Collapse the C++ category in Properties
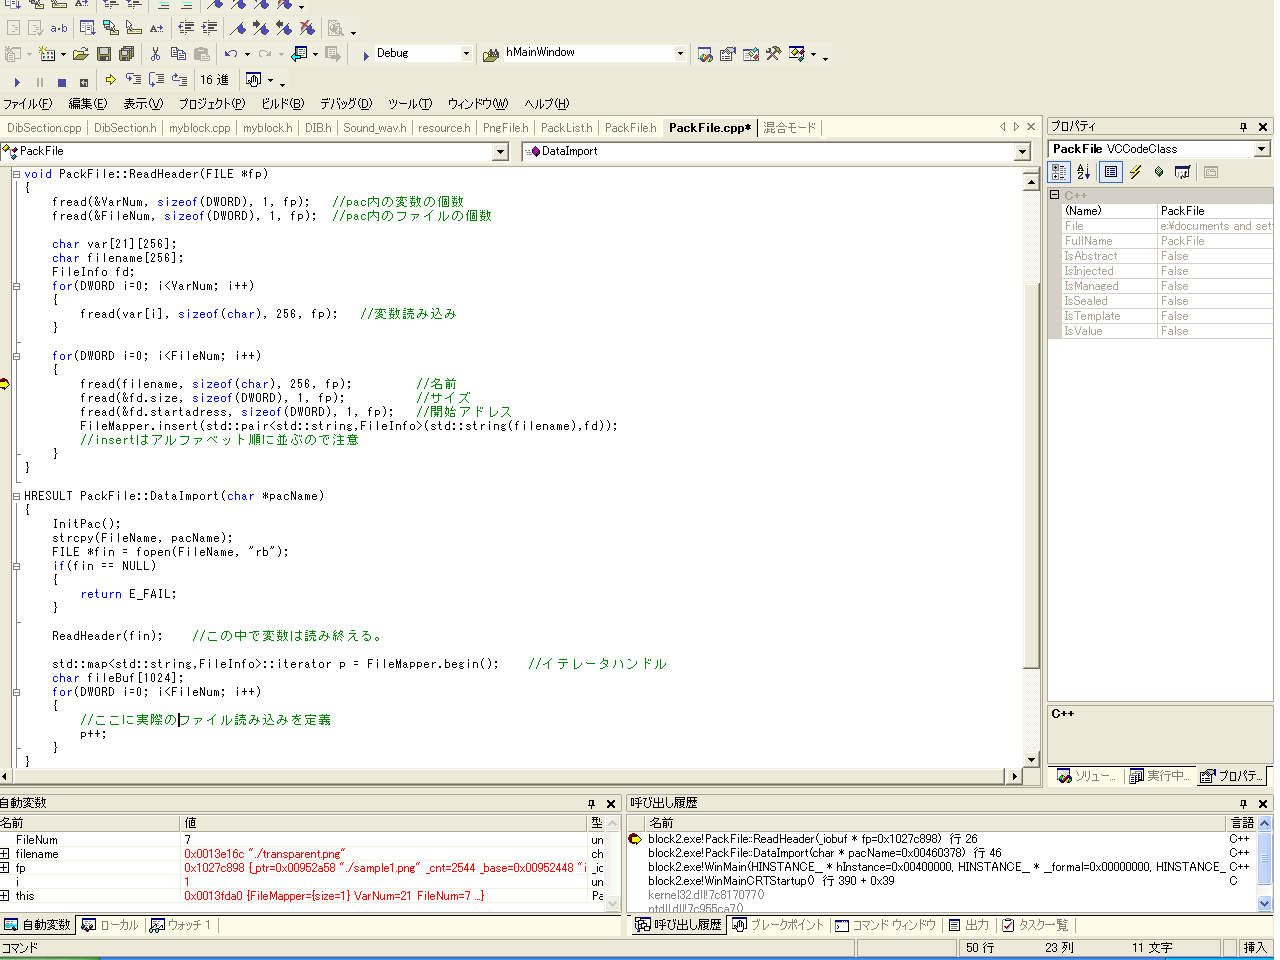Image resolution: width=1280 pixels, height=960 pixels. click(1054, 195)
